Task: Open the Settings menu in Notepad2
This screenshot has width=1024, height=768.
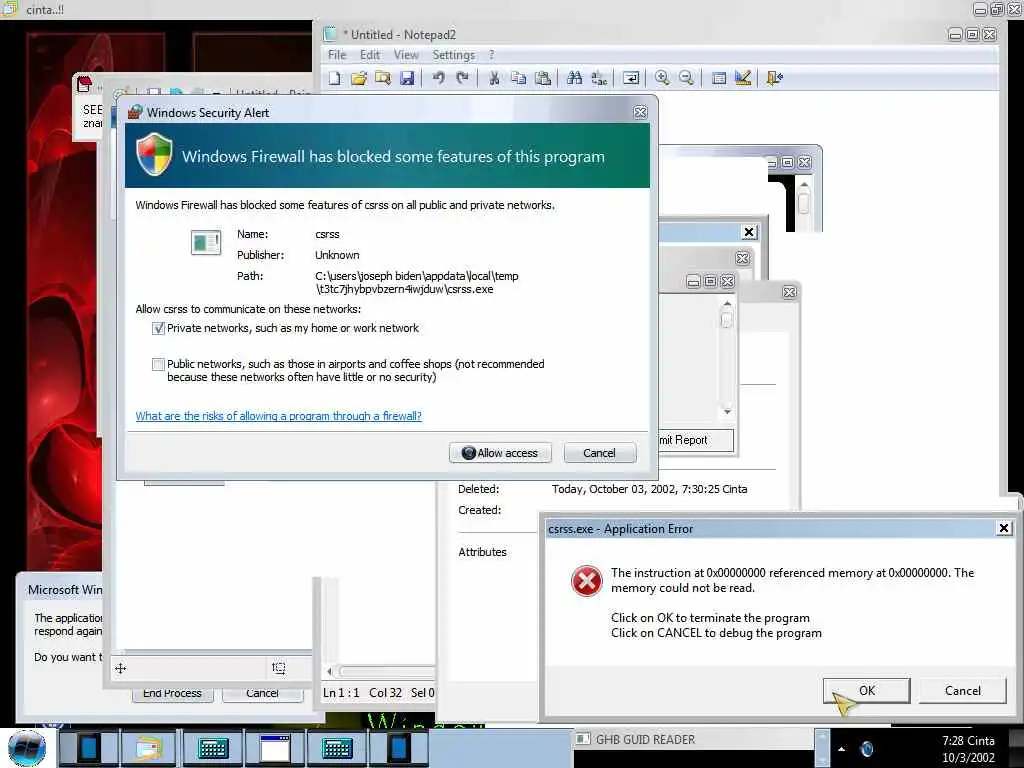Action: [453, 55]
